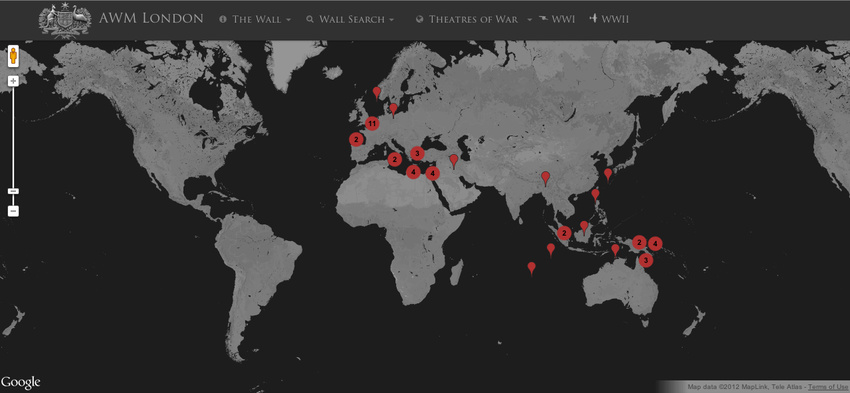The width and height of the screenshot is (850, 393).
Task: Click the pin over southern Japan
Action: click(608, 175)
